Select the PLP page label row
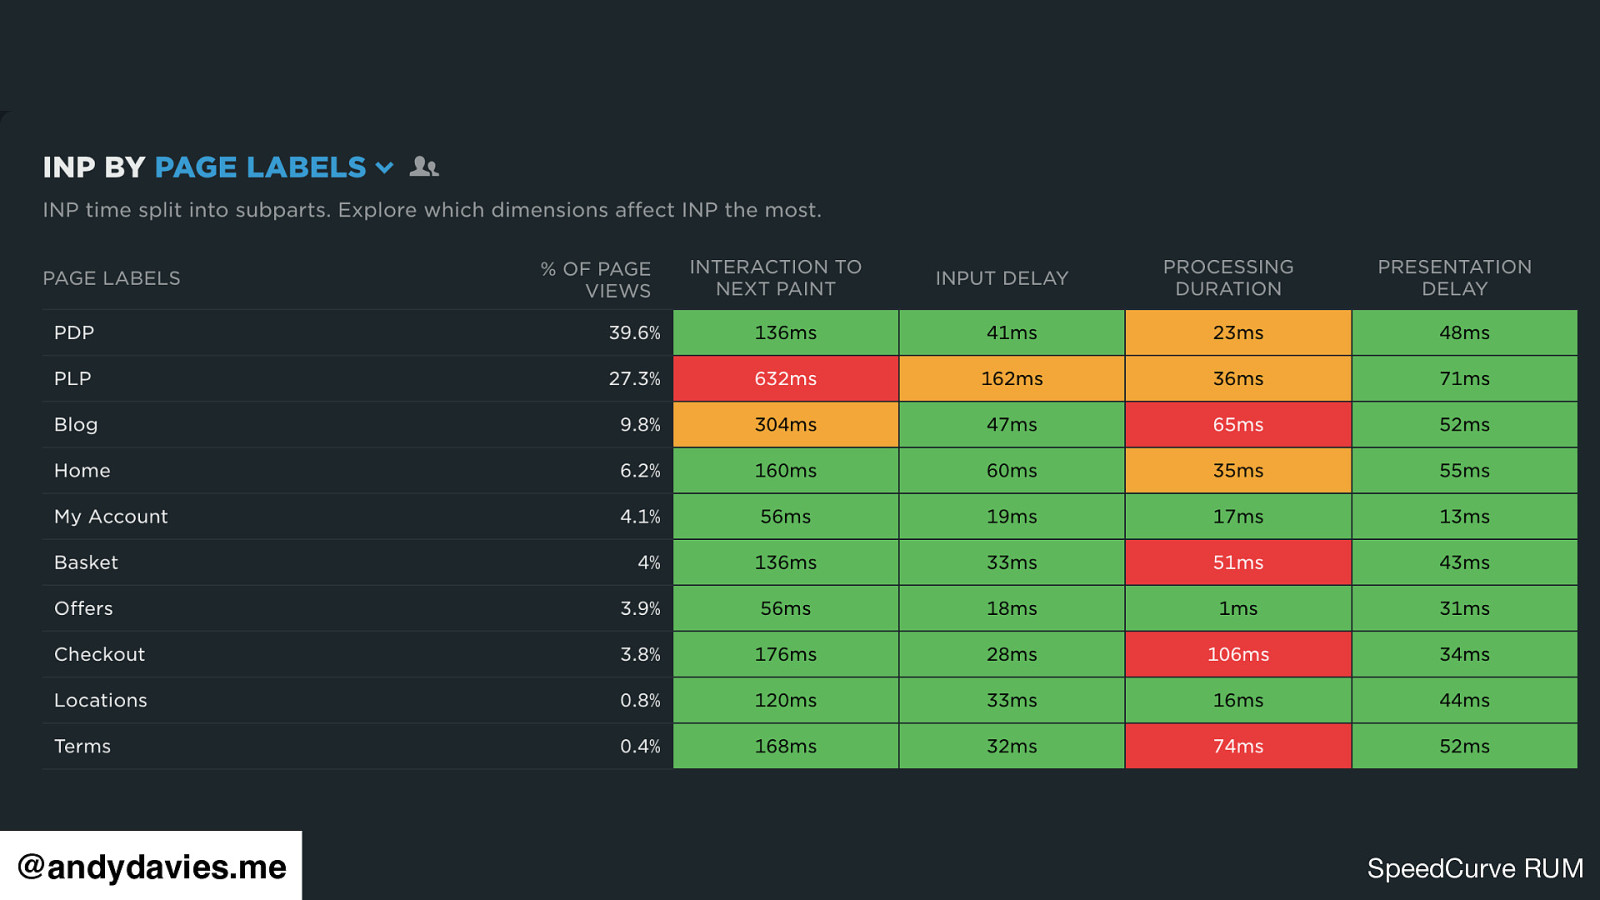This screenshot has height=900, width=1600. [73, 379]
